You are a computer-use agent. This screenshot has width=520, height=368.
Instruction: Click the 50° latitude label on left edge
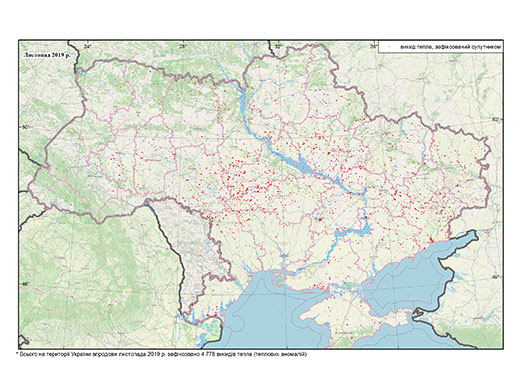(x=26, y=127)
